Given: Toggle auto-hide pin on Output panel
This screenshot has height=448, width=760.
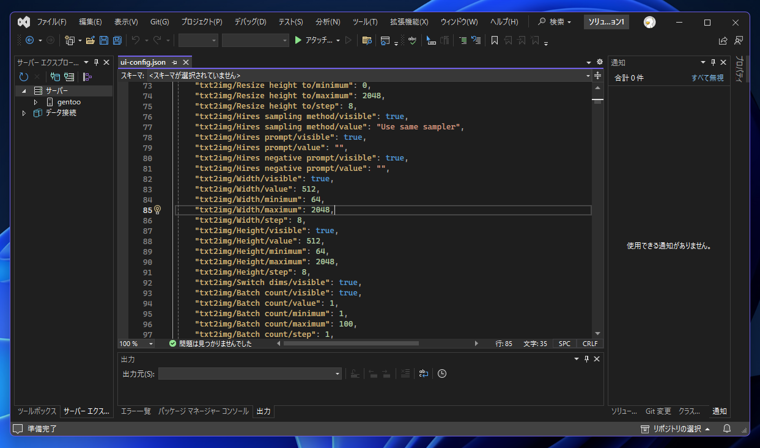Looking at the screenshot, I should point(586,359).
